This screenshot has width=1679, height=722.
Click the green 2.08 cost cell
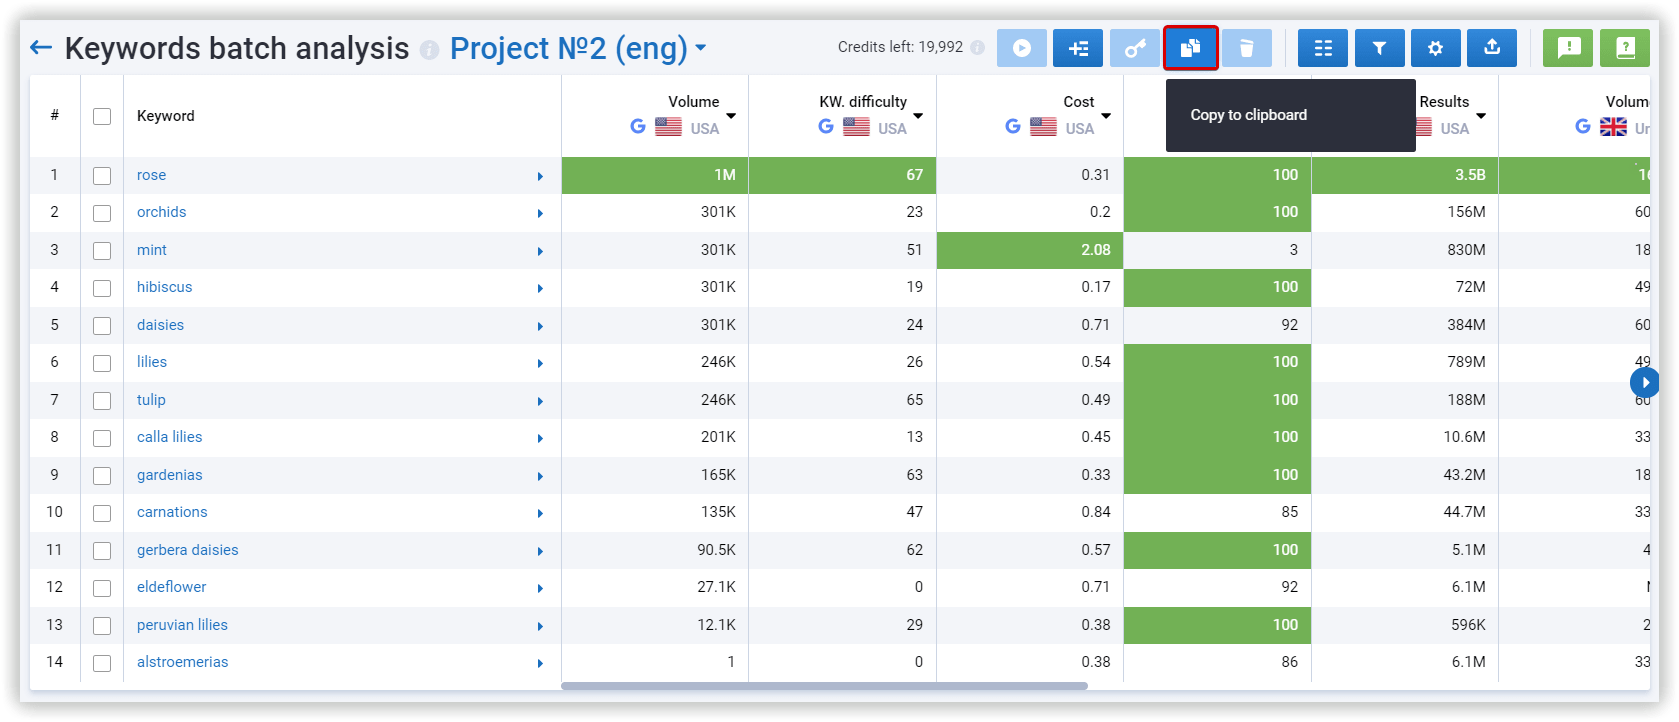(1030, 250)
